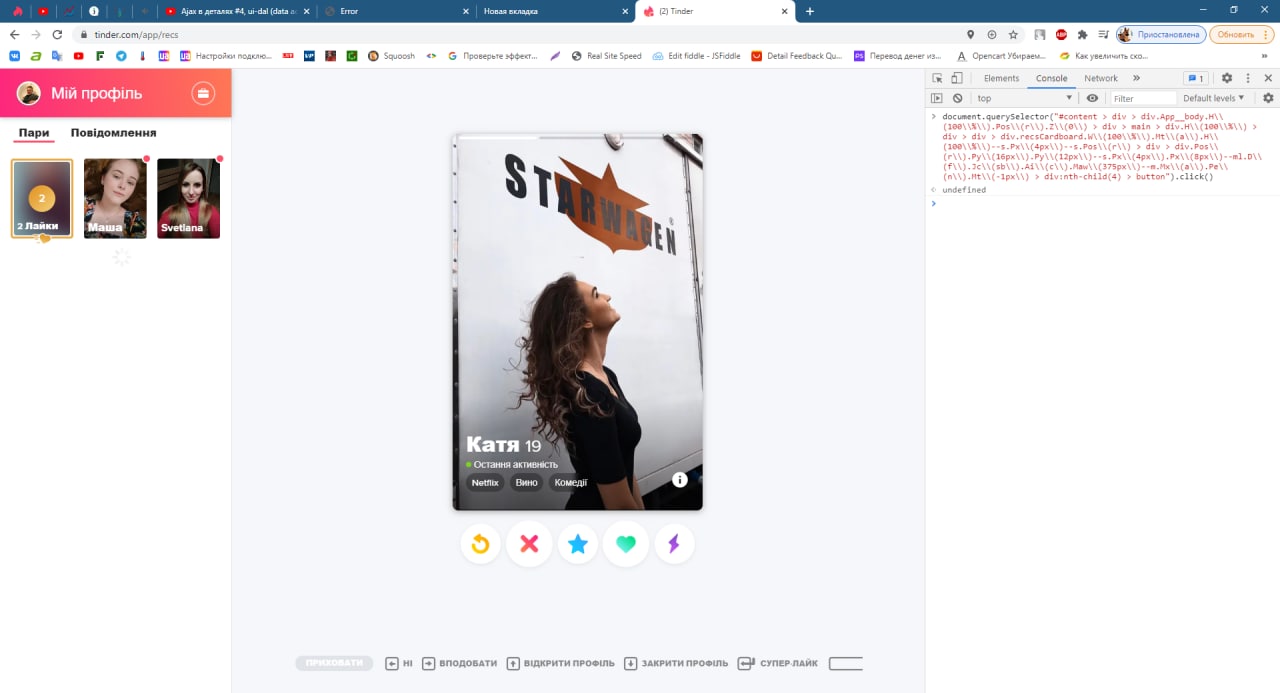Open Edit fiddle - JSFiddle bookmark

pos(696,56)
